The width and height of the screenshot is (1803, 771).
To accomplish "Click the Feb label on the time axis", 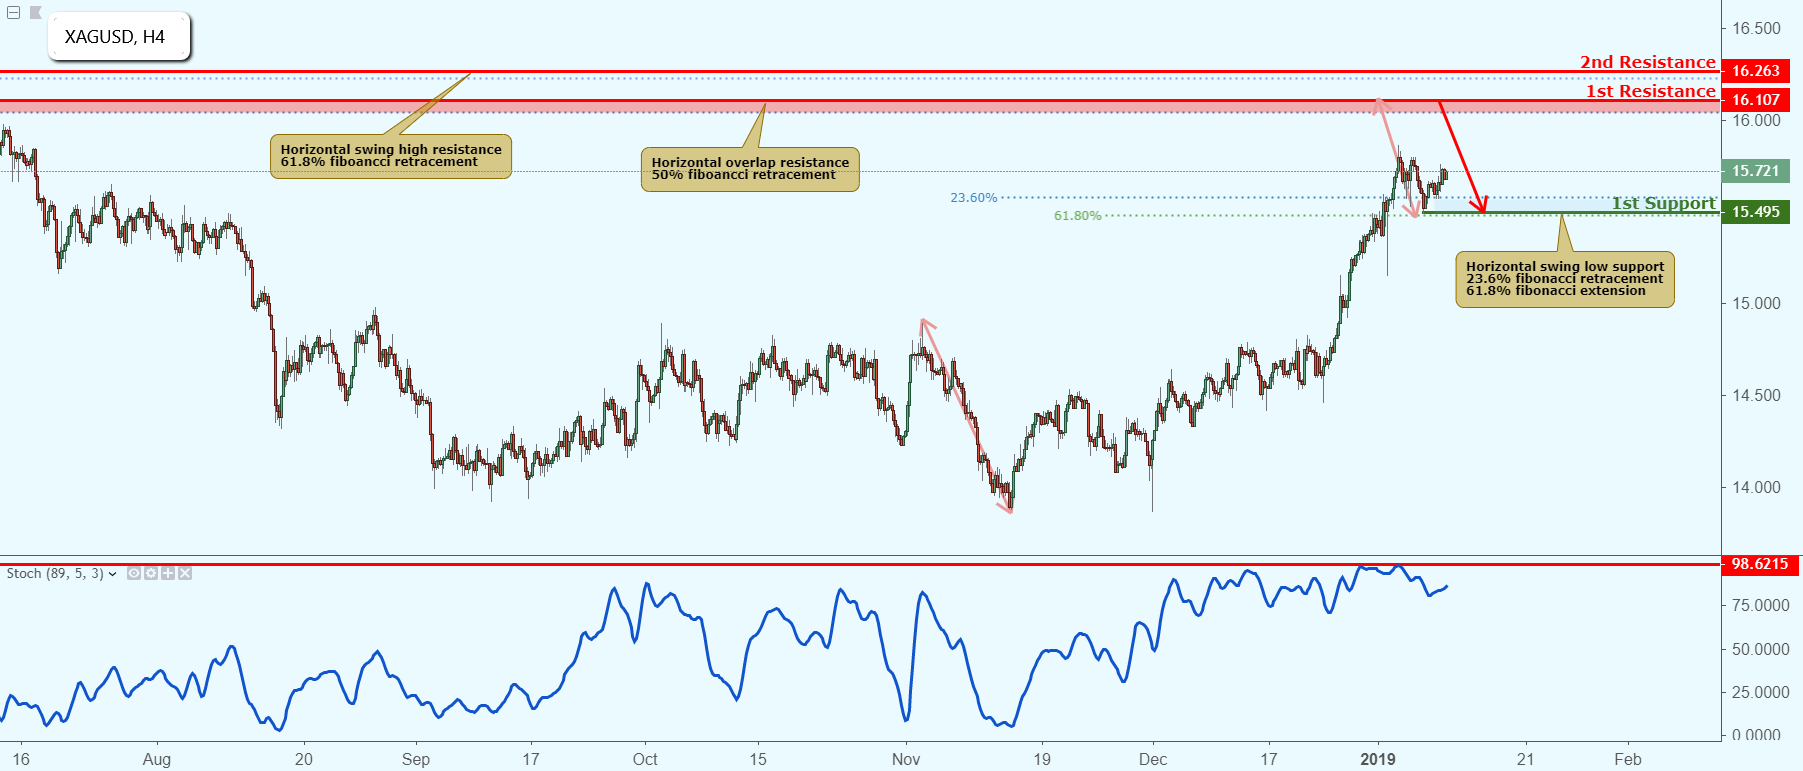I will coord(1628,759).
